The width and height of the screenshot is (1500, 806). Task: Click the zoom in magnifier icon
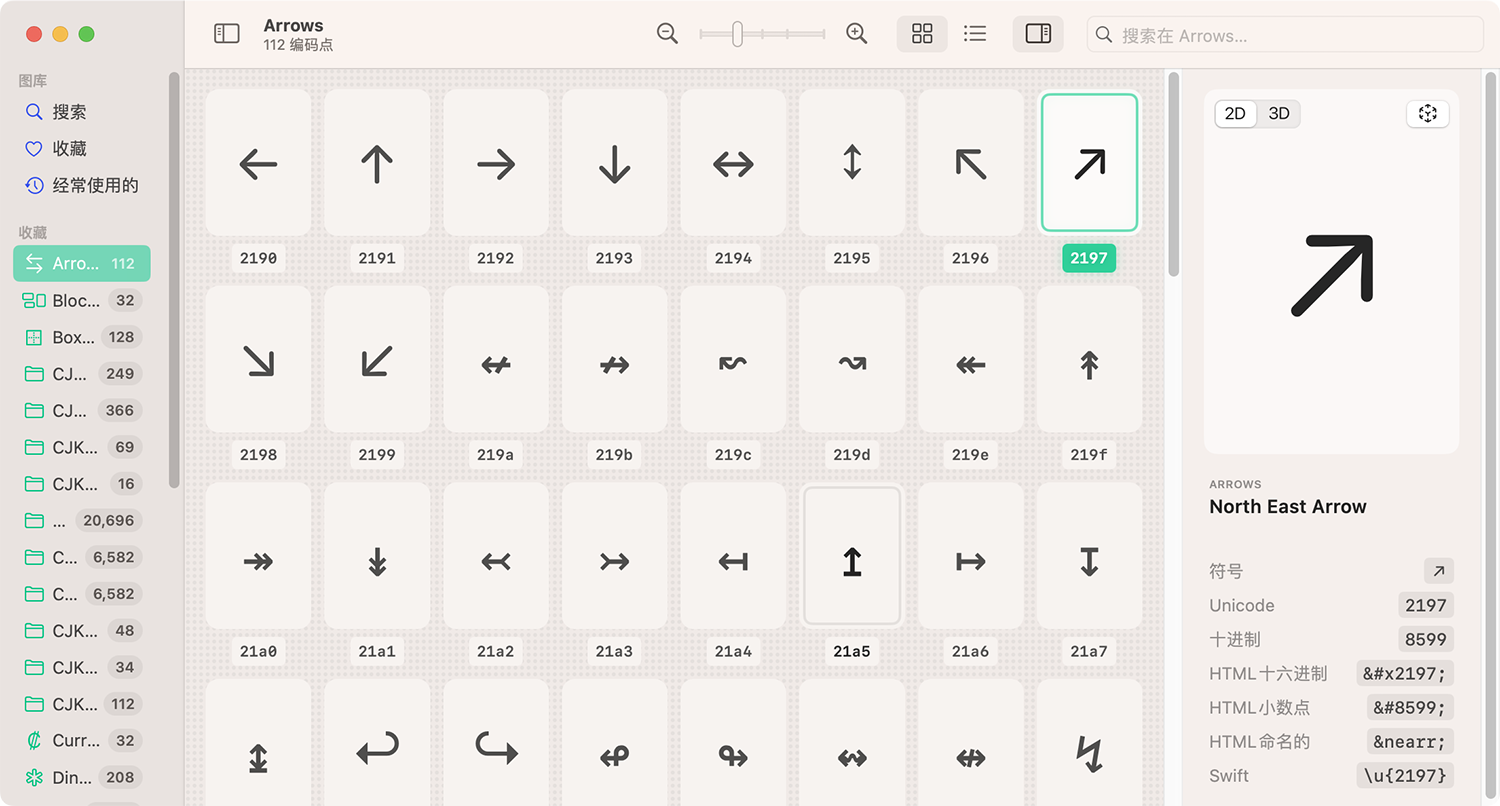[856, 33]
